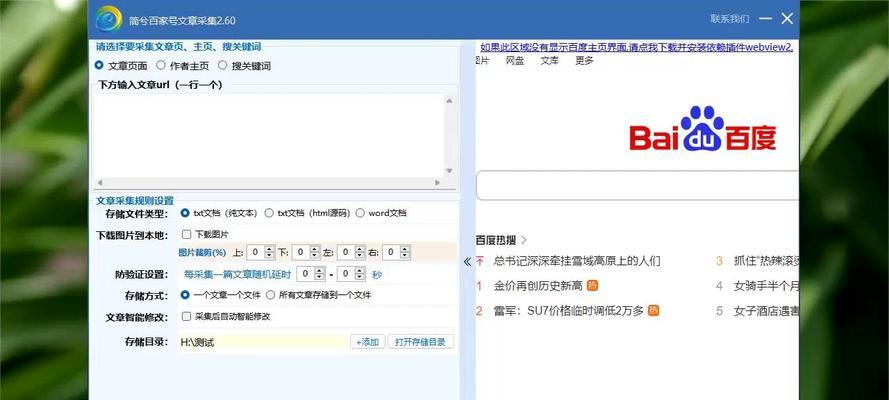Minimize the application window
The width and height of the screenshot is (889, 400).
765,19
